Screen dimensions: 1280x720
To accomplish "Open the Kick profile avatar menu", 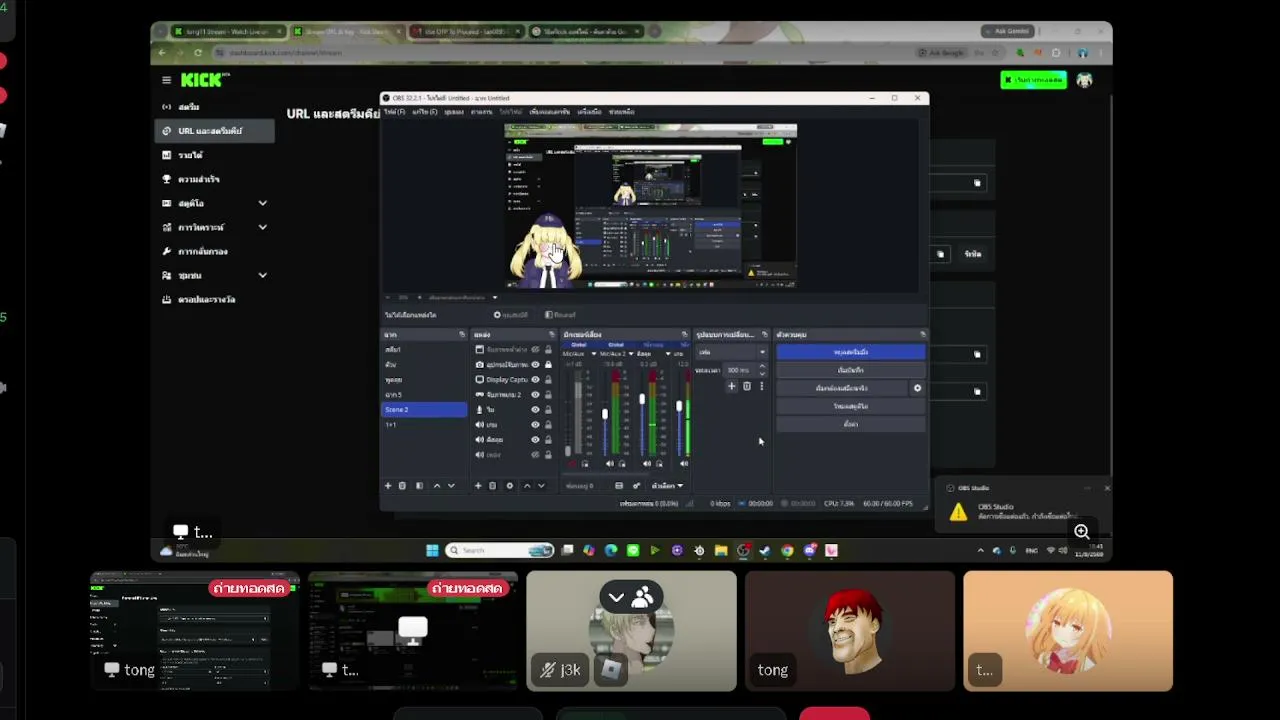I will pyautogui.click(x=1085, y=80).
